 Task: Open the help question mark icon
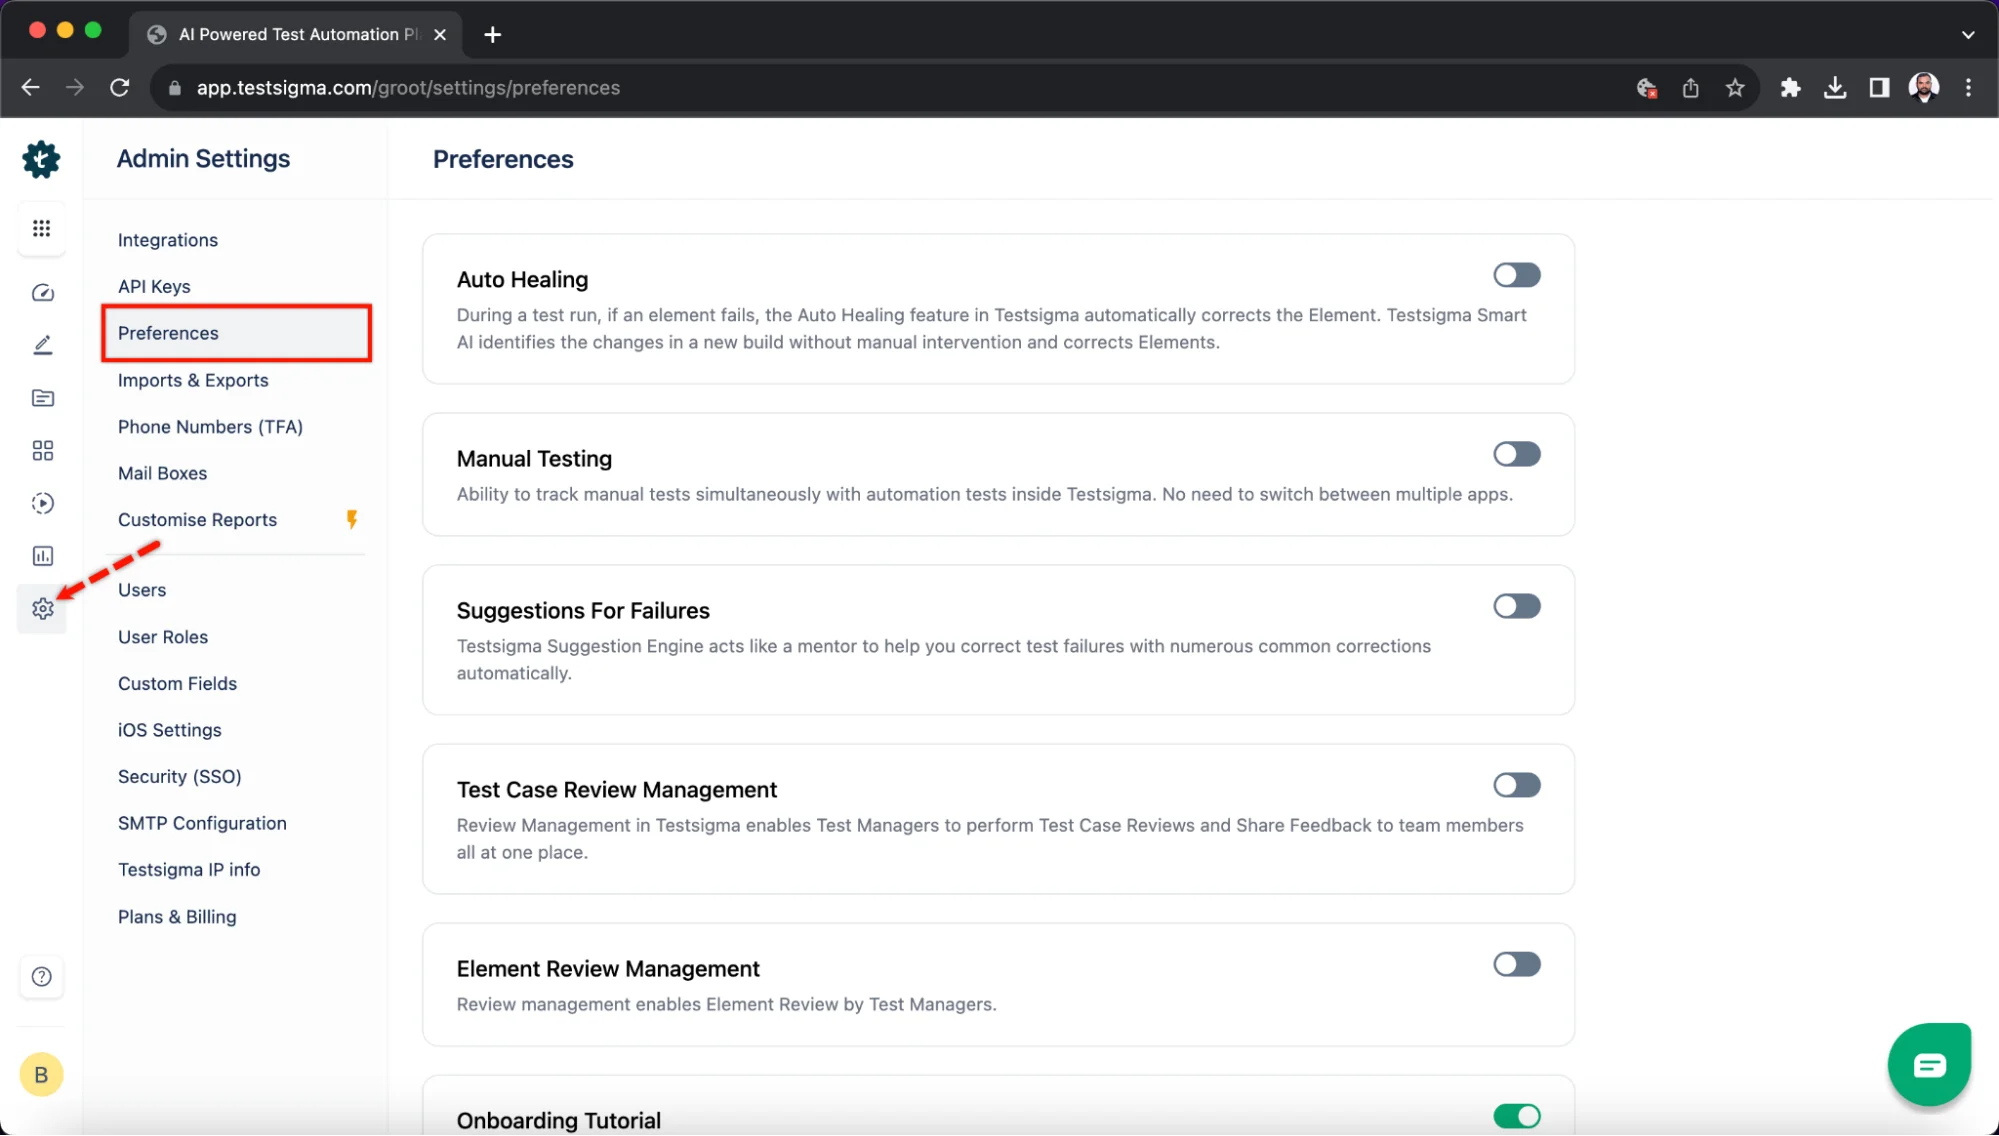(x=41, y=977)
